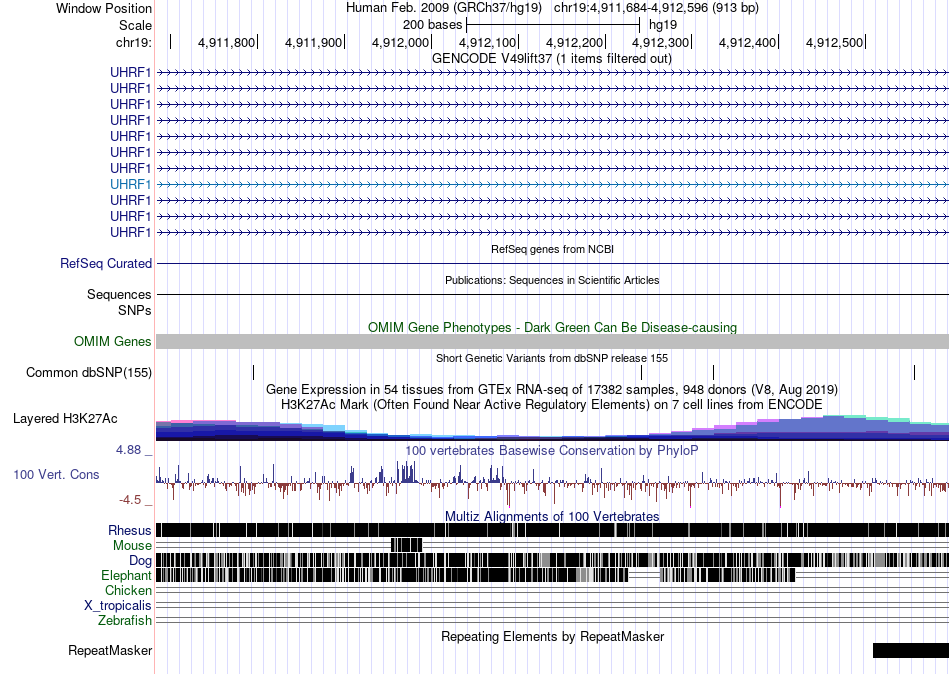
Task: Click the Dog alignment bar
Action: [552, 560]
